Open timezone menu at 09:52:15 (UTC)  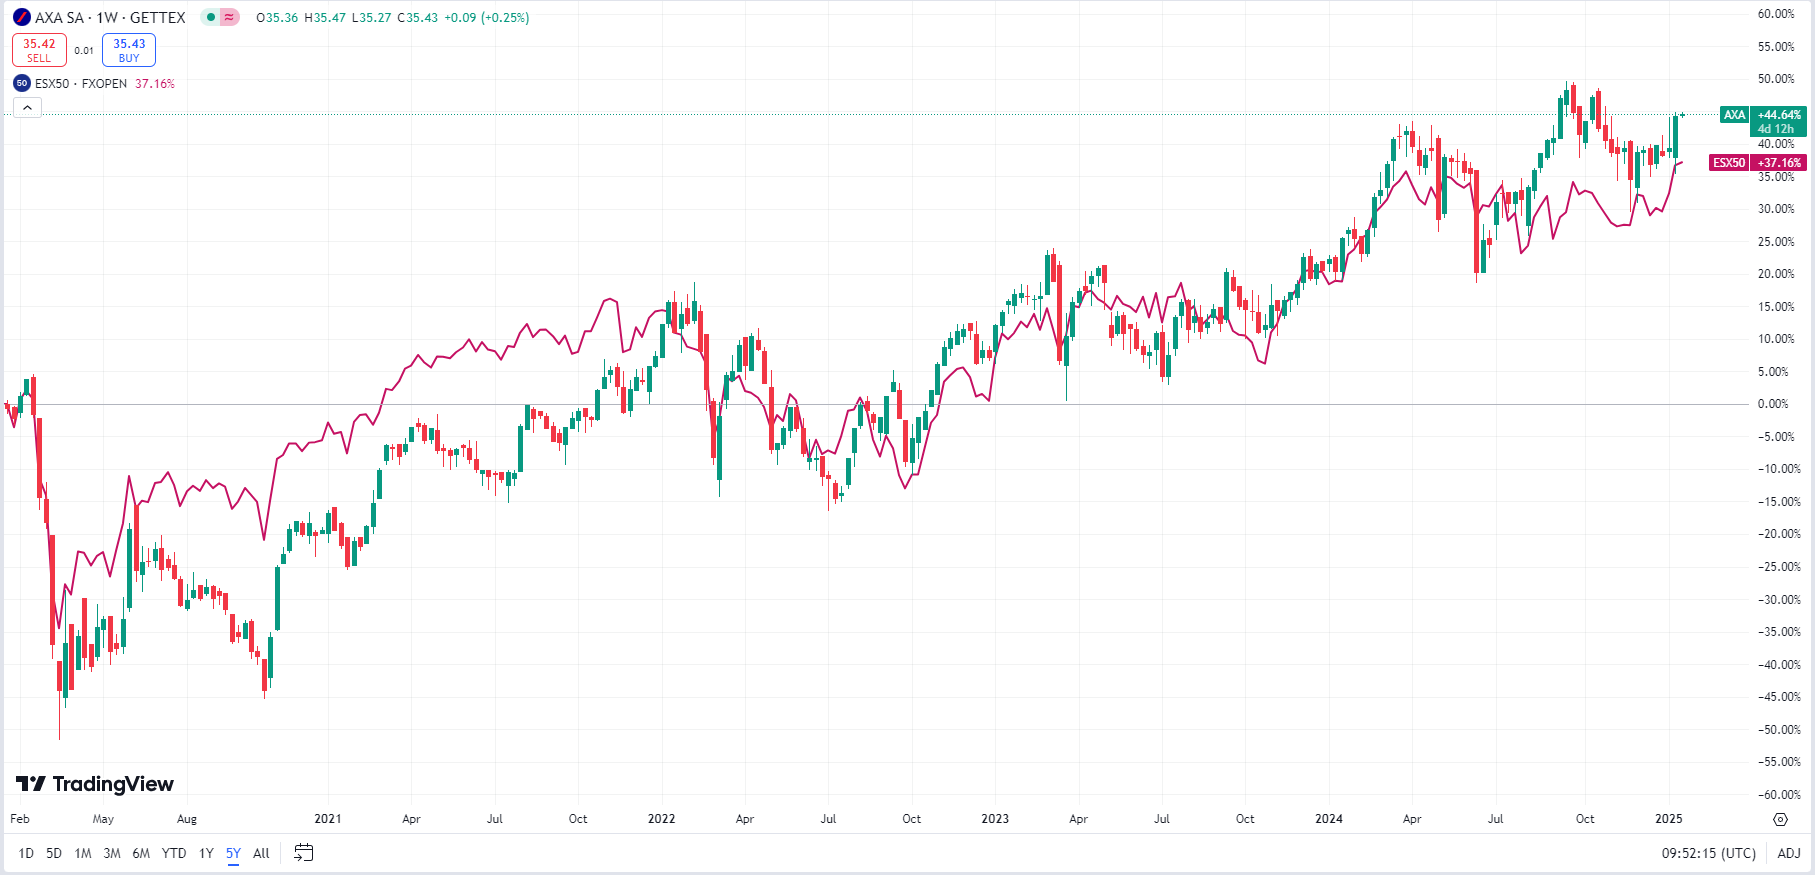coord(1709,853)
